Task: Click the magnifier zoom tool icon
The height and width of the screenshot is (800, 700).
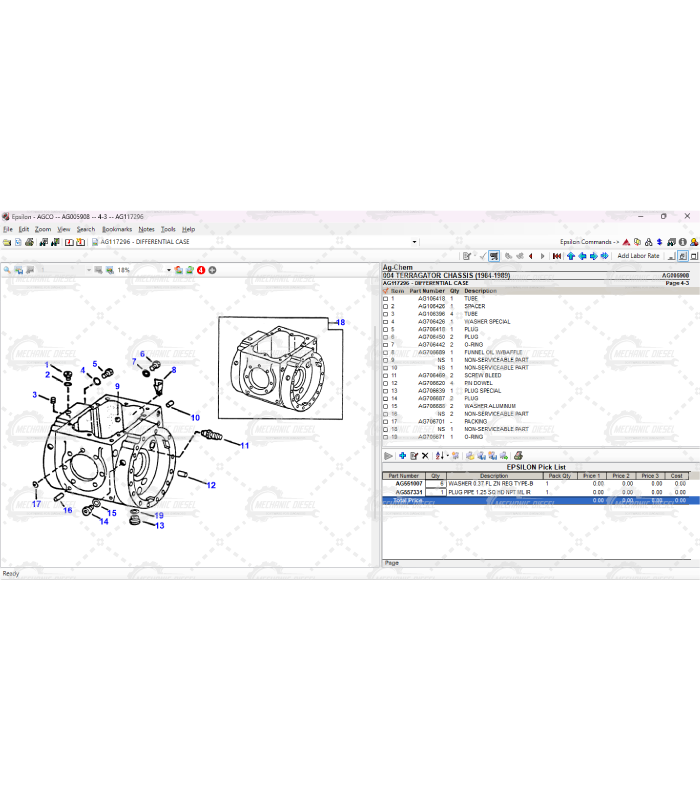Action: [7, 270]
